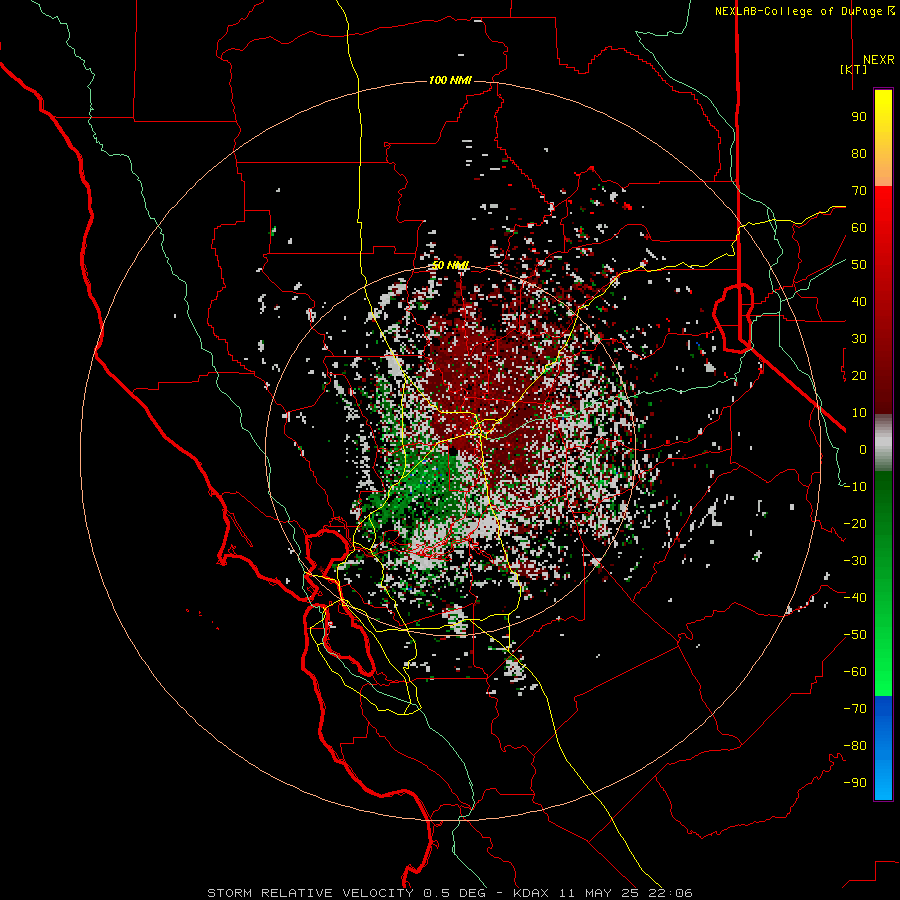Click the 10 value on the velocity scale
This screenshot has height=900, width=900.
[859, 413]
